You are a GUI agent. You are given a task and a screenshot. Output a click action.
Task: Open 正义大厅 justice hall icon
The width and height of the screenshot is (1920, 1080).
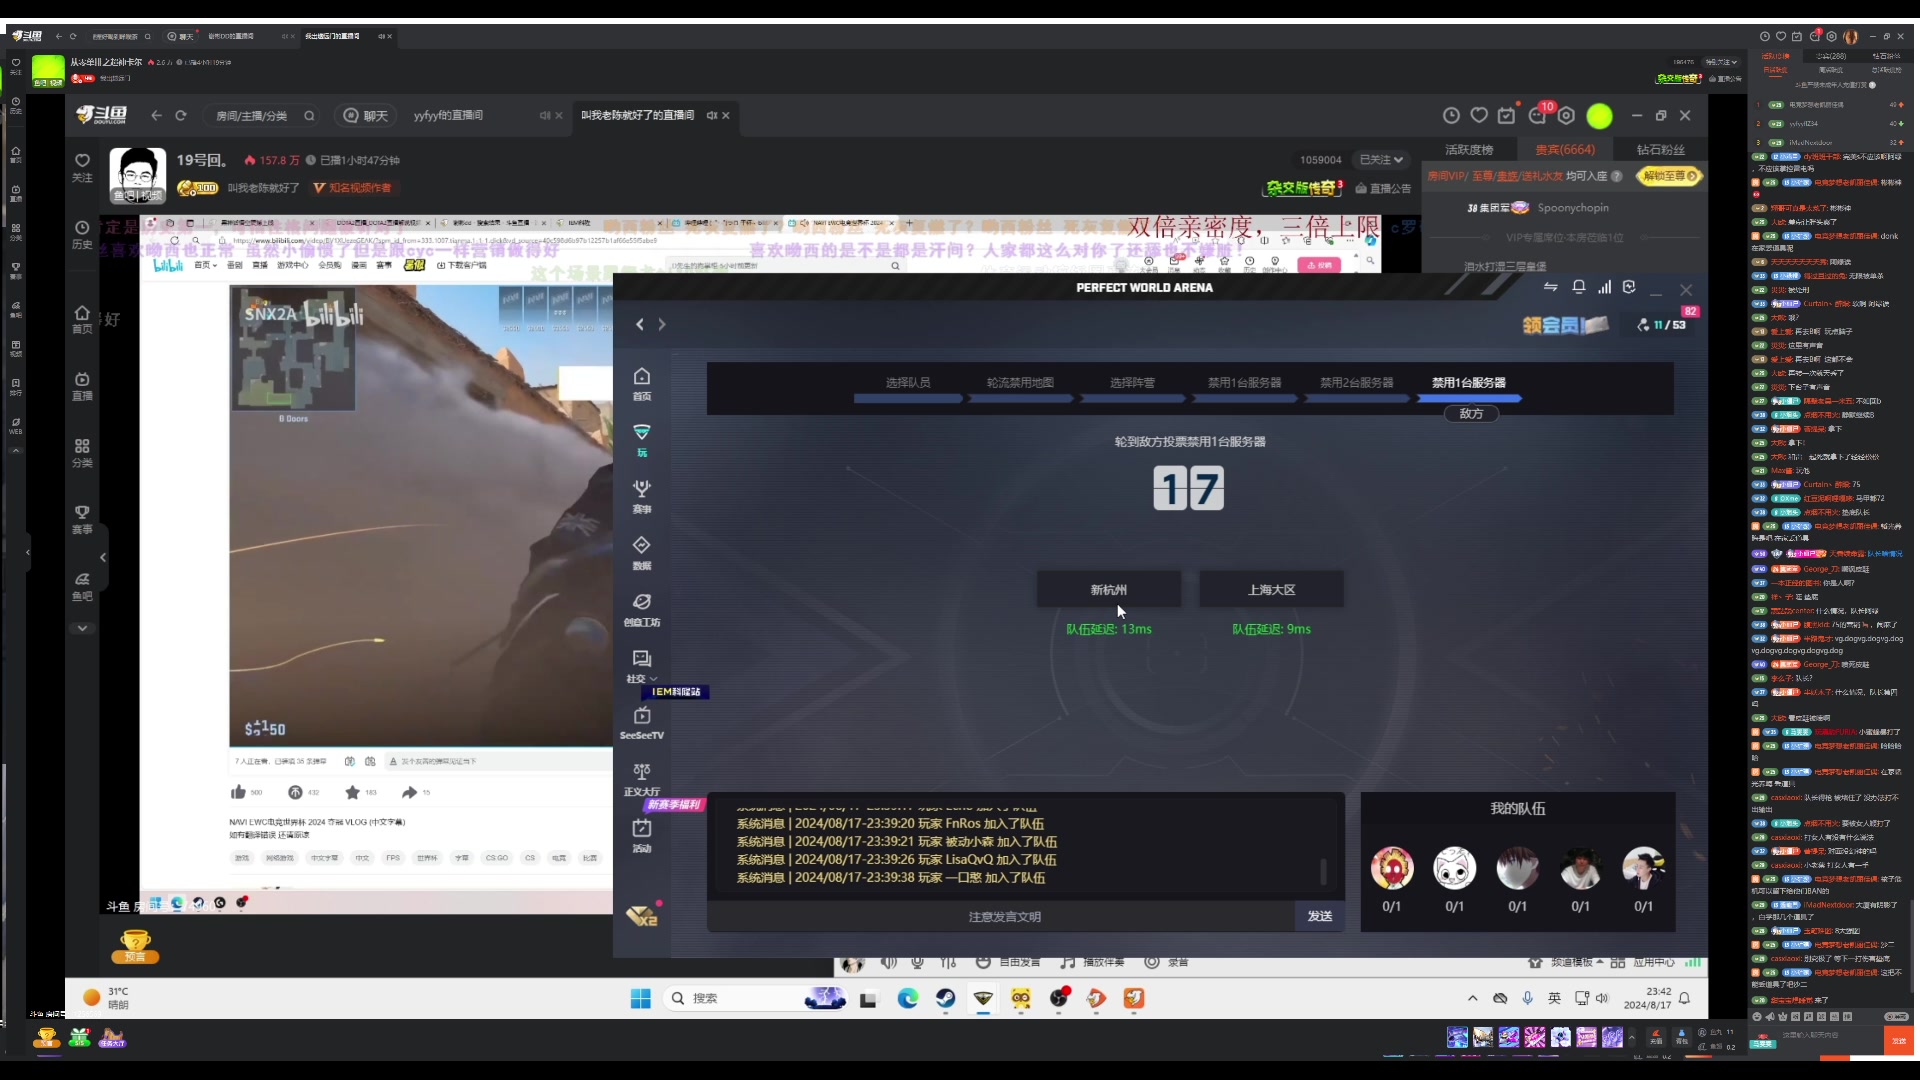[x=642, y=780]
